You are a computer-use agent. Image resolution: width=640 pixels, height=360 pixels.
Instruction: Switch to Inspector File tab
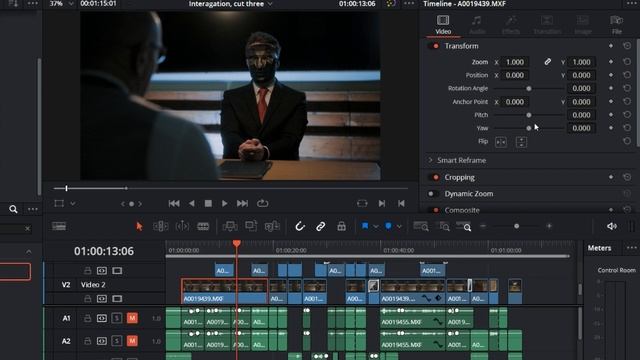coord(616,24)
